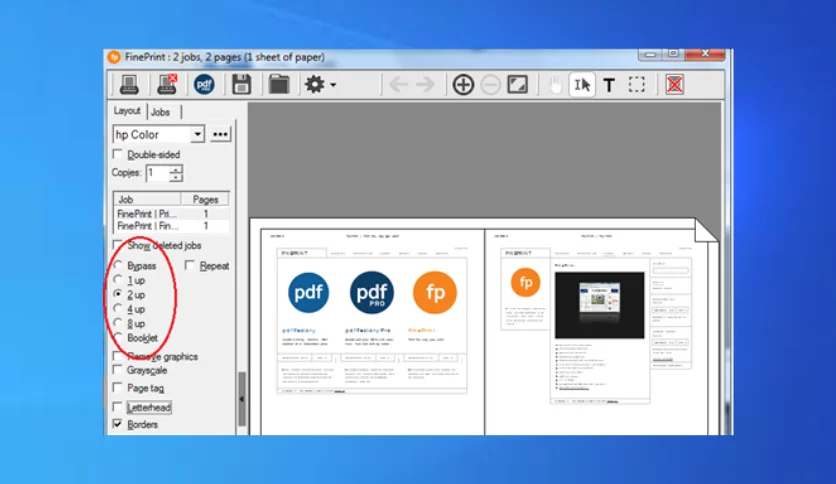
Task: Uncheck the Borders checkbox
Action: coord(117,424)
